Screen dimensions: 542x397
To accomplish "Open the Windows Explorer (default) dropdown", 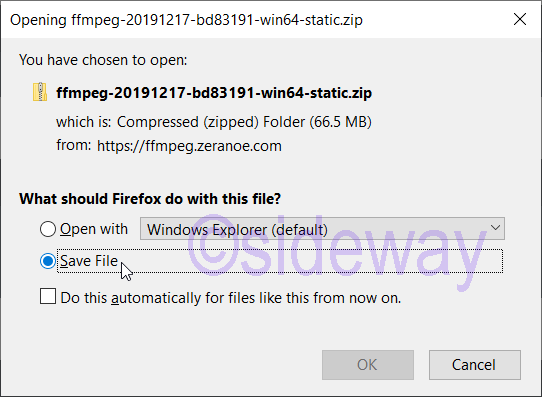I will tap(322, 229).
